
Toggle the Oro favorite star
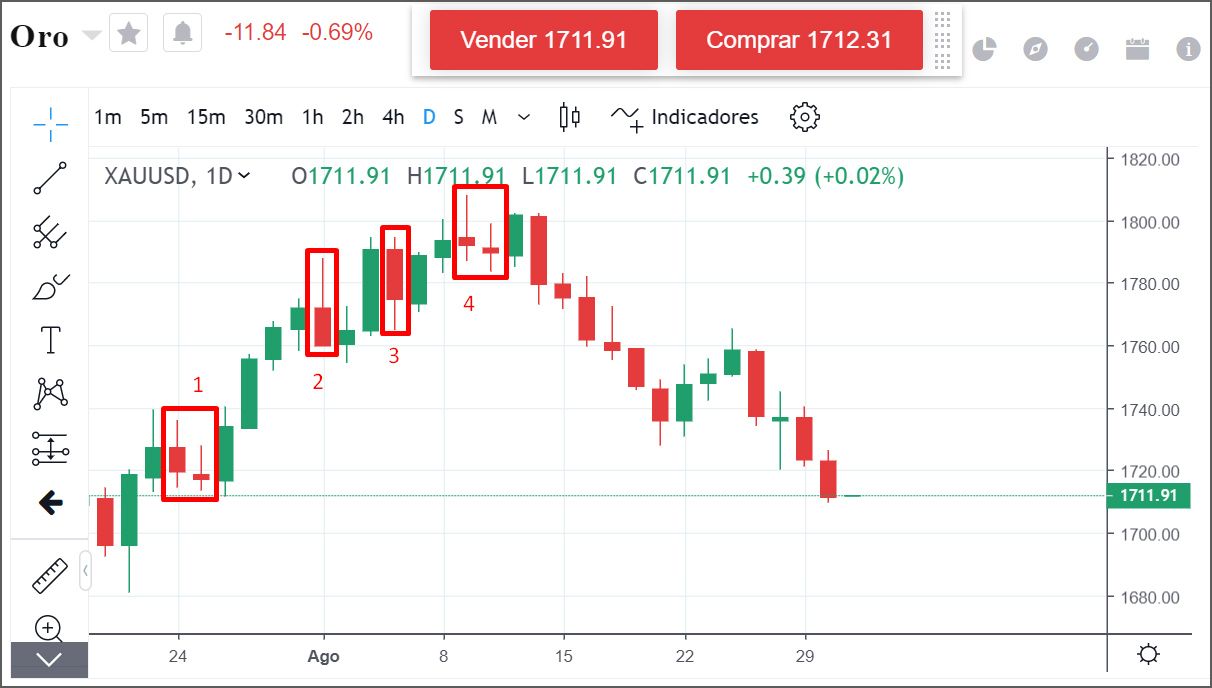(129, 34)
